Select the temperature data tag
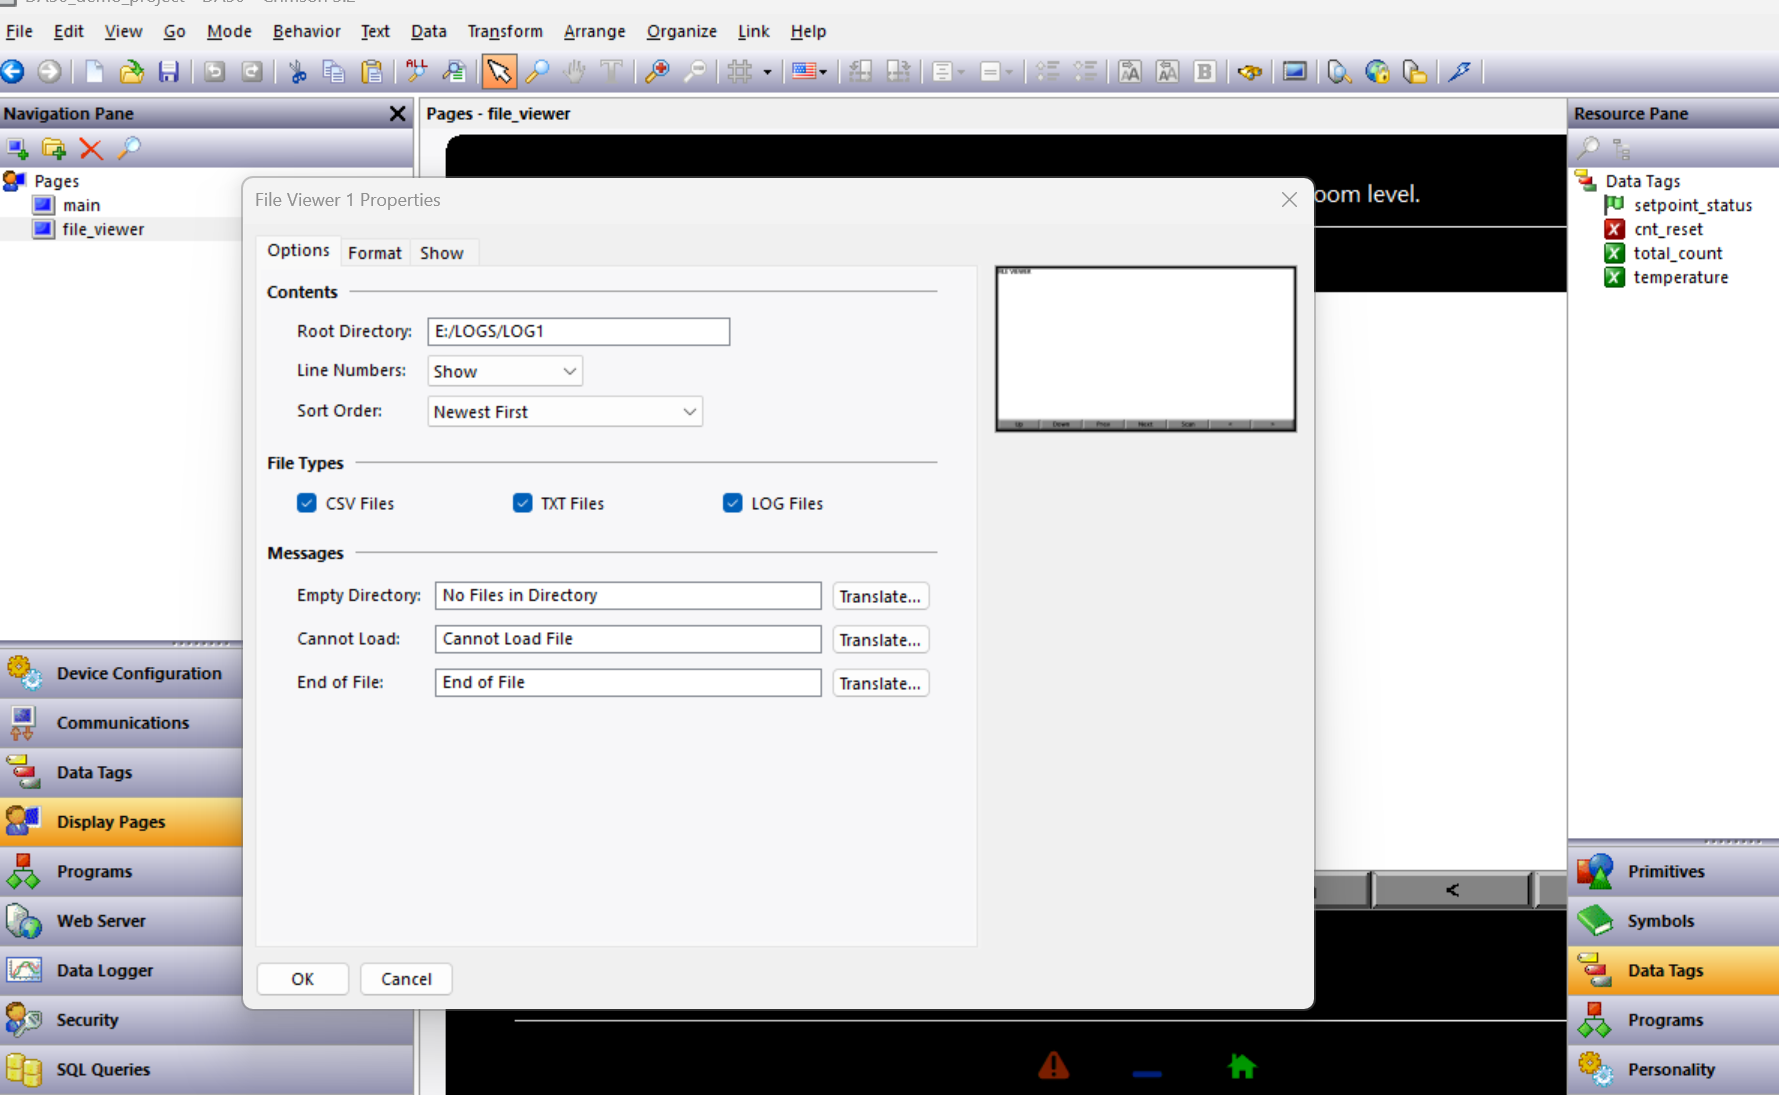Image resolution: width=1779 pixels, height=1095 pixels. 1680,277
